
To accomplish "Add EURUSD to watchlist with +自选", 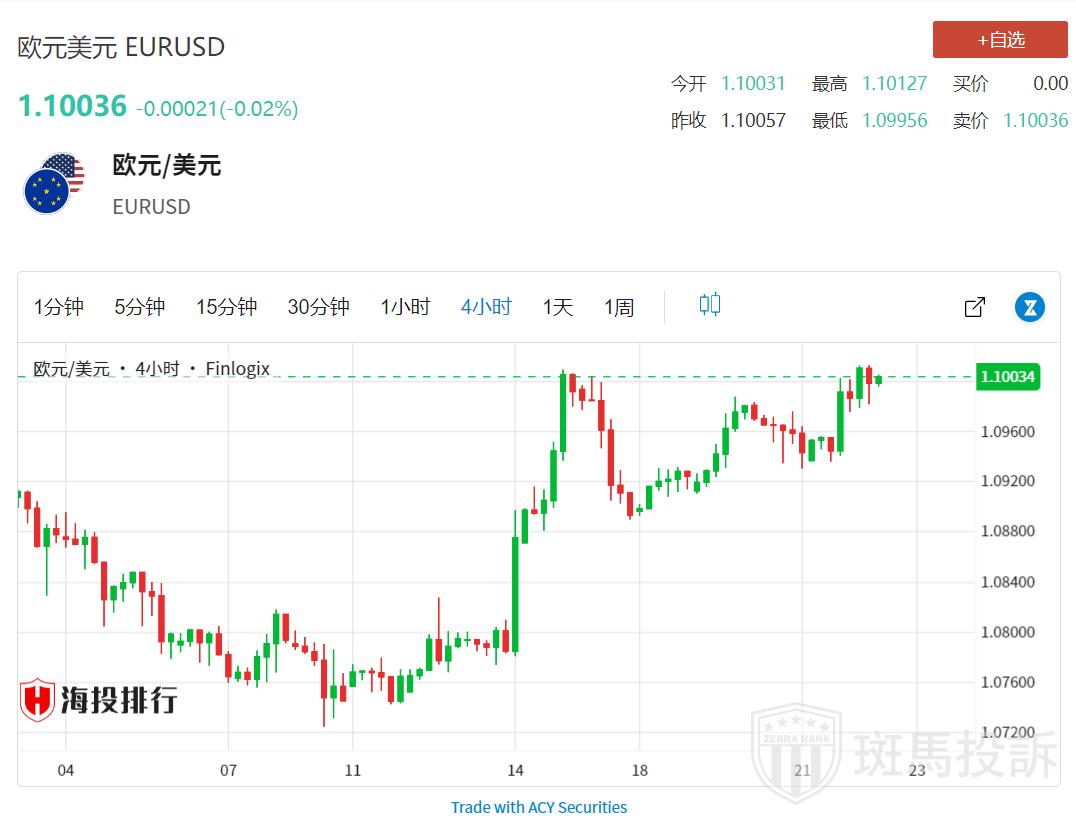I will coord(1000,40).
